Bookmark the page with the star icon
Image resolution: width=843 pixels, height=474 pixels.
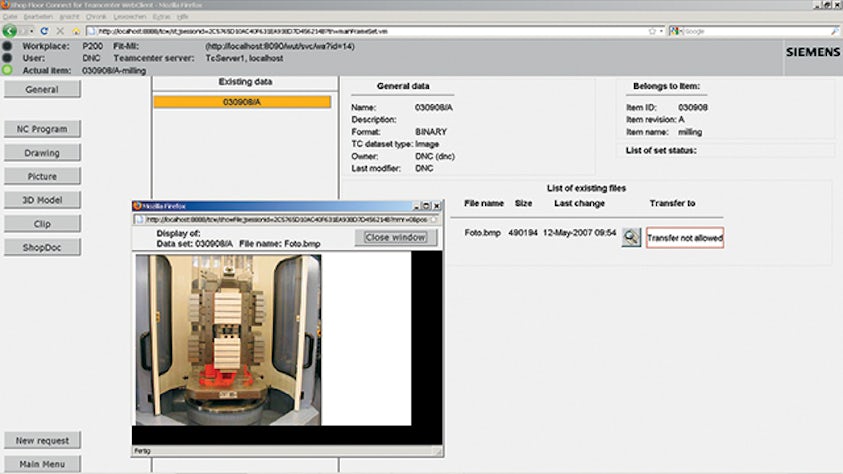pos(652,31)
